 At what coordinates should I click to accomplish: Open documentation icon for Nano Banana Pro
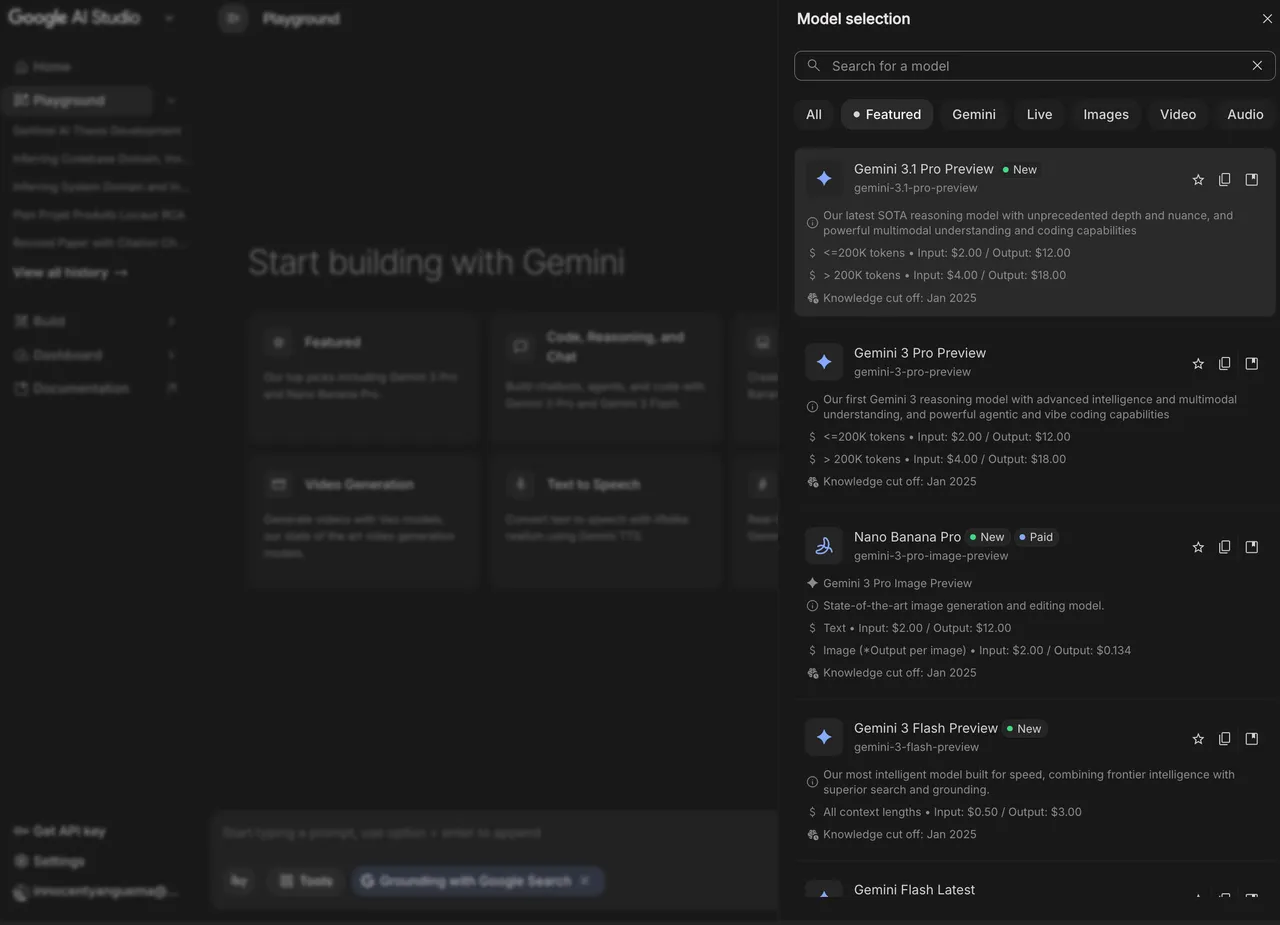(1251, 547)
